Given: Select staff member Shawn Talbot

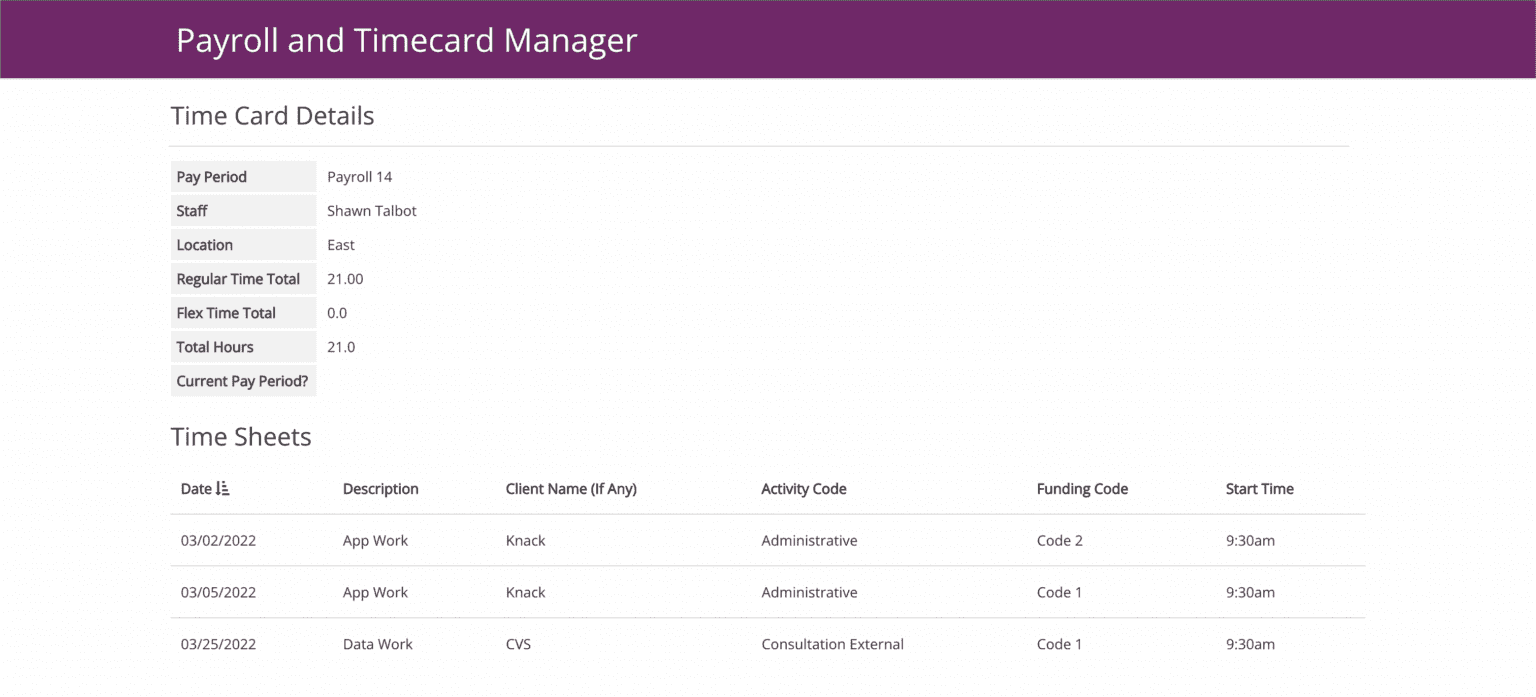Looking at the screenshot, I should (x=372, y=210).
